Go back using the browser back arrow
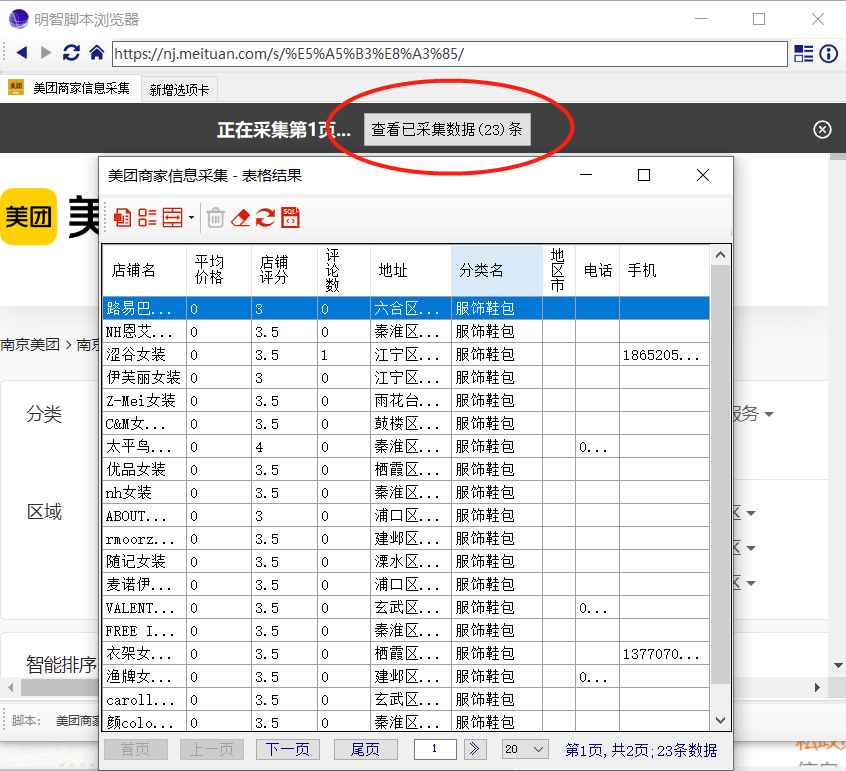 point(22,52)
